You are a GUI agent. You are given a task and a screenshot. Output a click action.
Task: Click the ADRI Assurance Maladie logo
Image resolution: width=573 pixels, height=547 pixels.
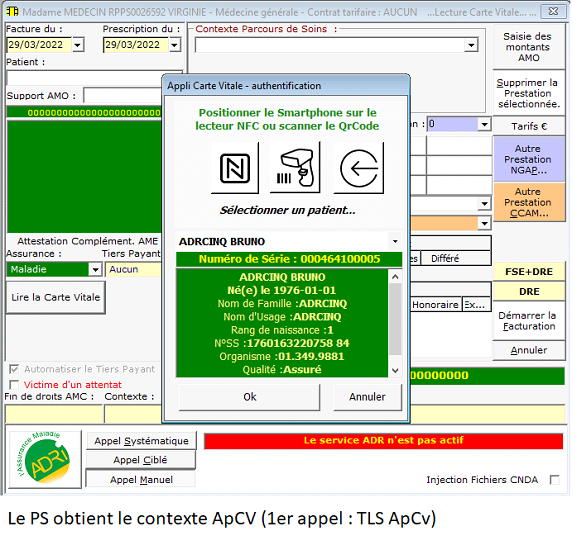pos(45,459)
